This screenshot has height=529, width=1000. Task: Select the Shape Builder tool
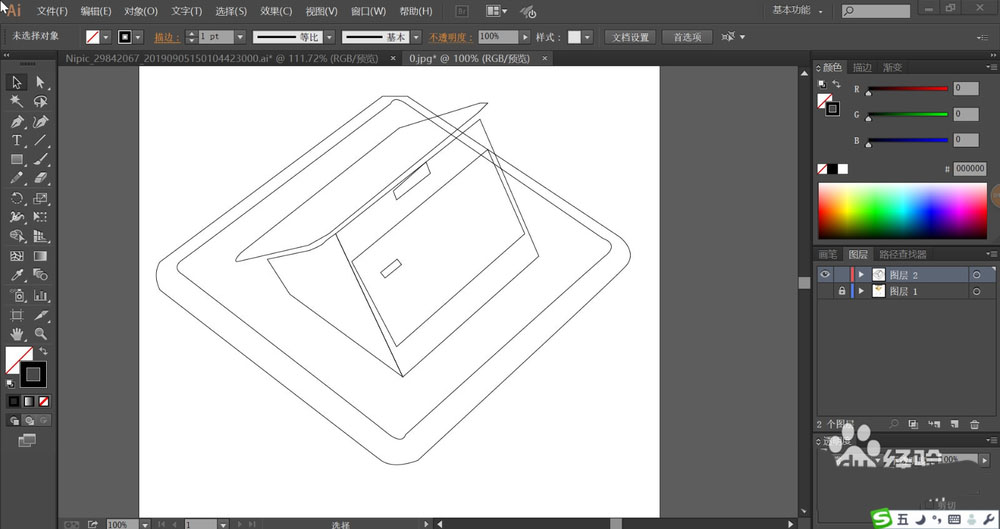pos(17,237)
